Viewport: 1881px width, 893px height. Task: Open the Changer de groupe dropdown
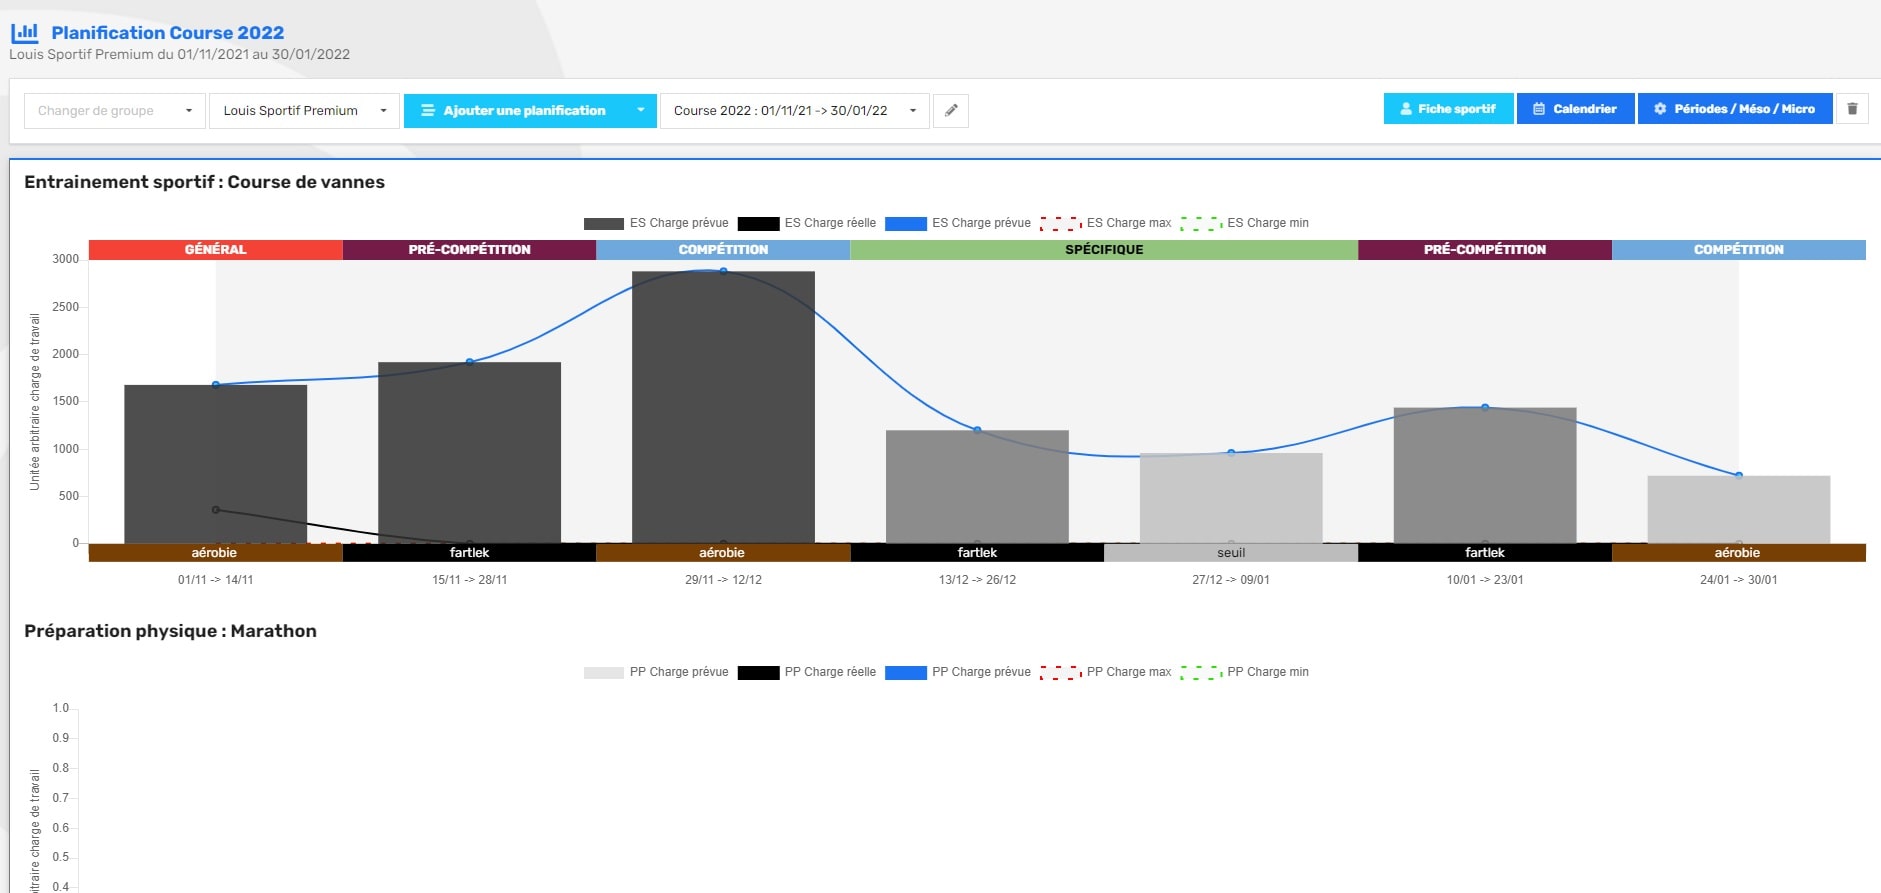115,110
